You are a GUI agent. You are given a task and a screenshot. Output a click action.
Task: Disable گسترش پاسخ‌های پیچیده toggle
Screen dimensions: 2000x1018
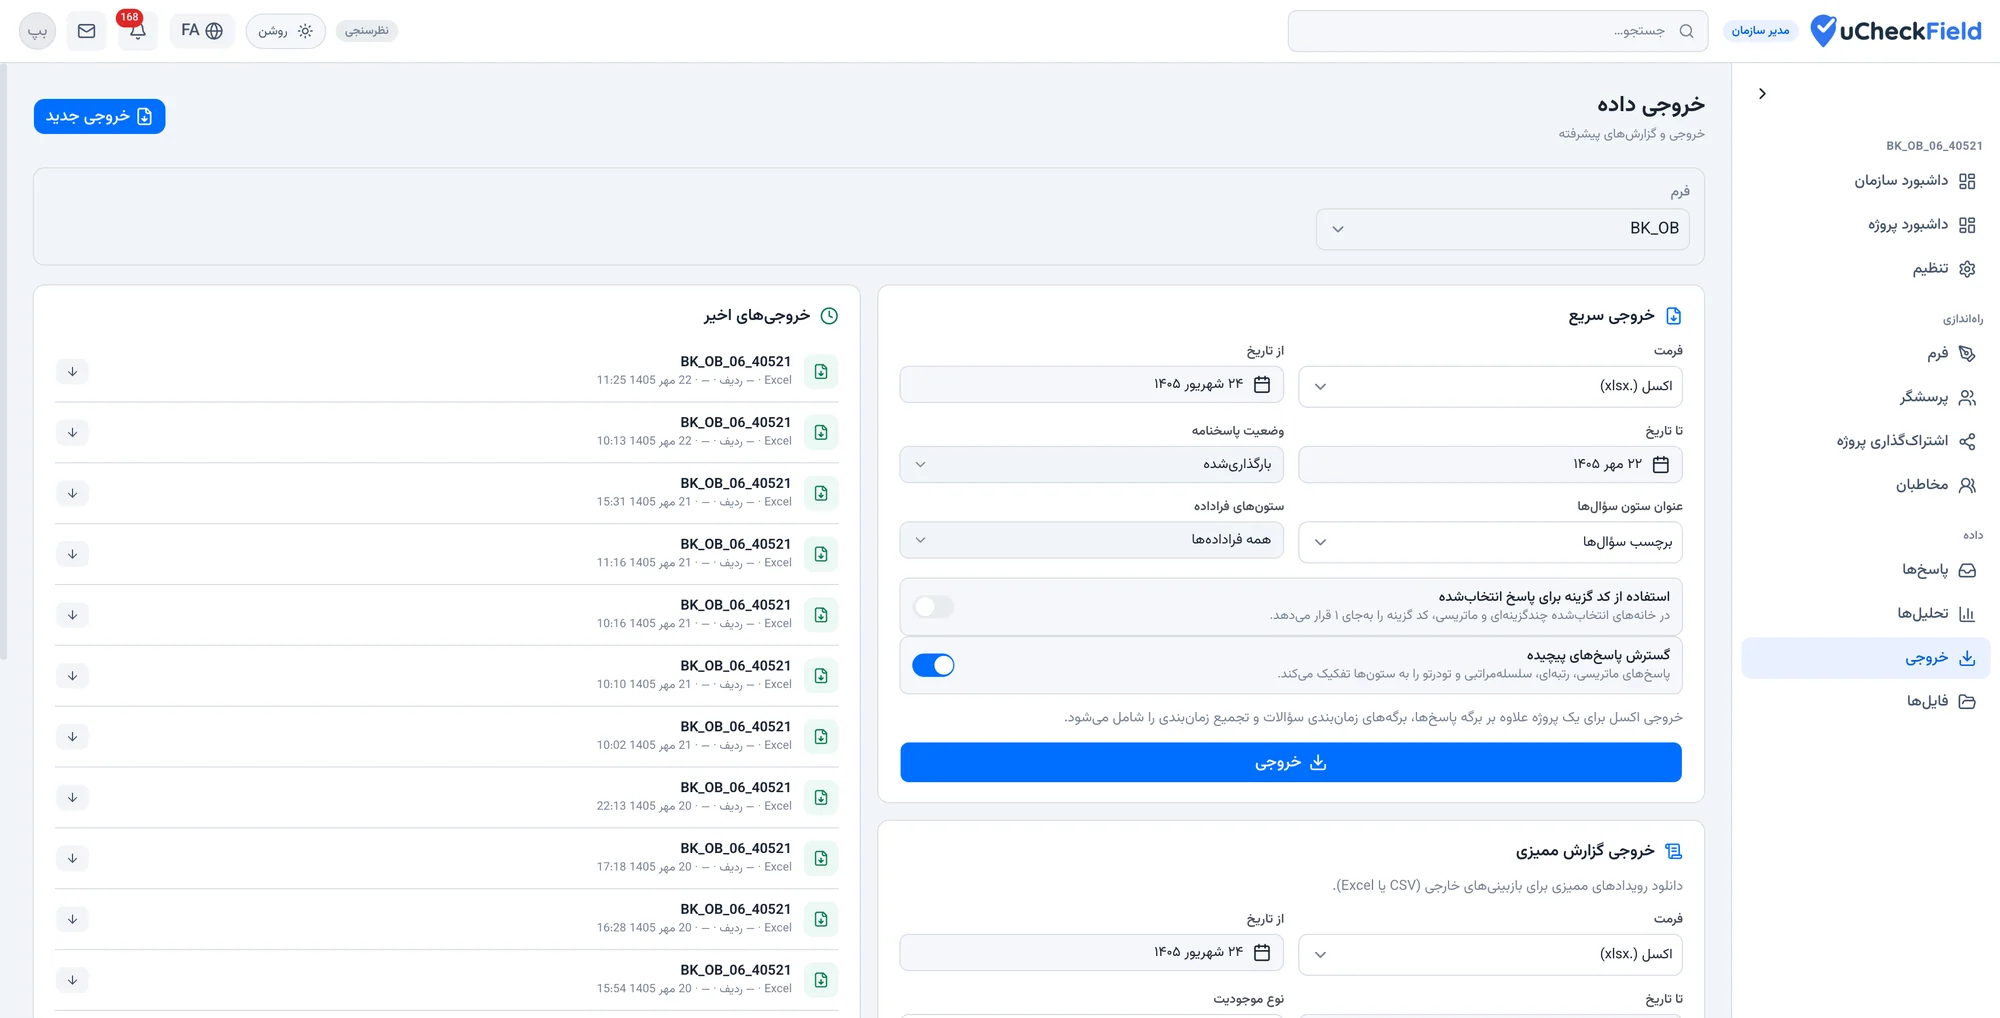click(x=933, y=666)
